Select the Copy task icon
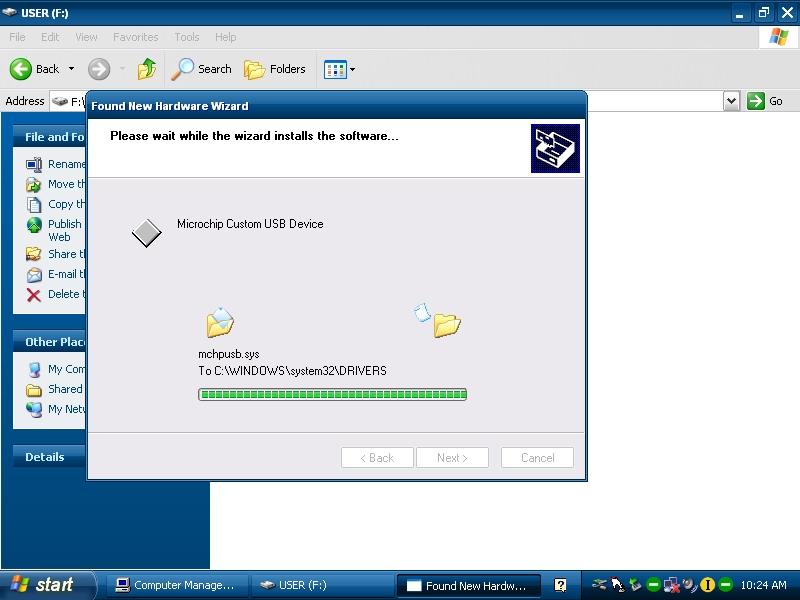 (34, 204)
